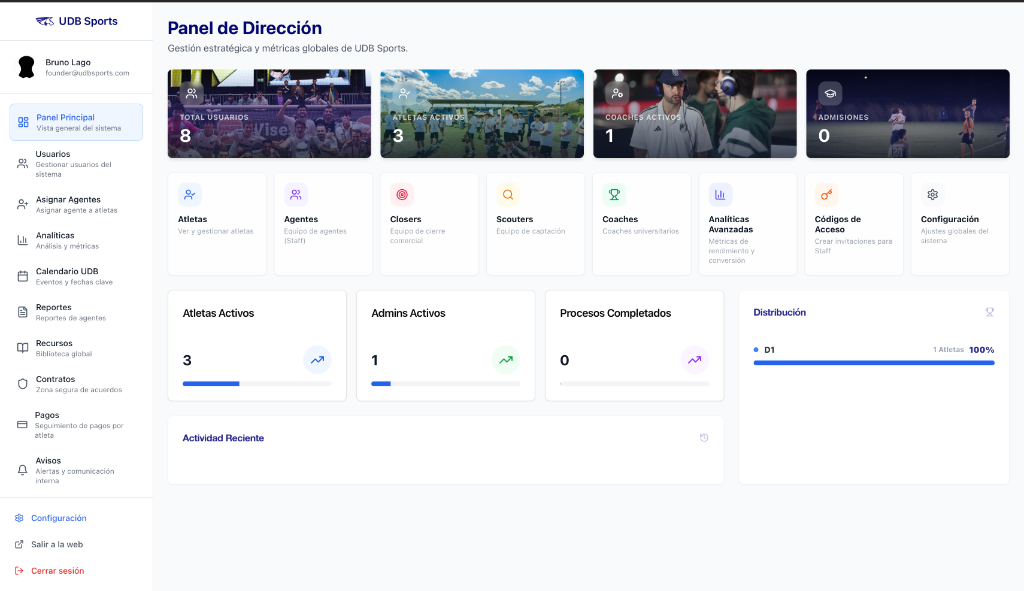Click the Reportes menu label
Image resolution: width=1024 pixels, height=591 pixels.
pos(54,307)
